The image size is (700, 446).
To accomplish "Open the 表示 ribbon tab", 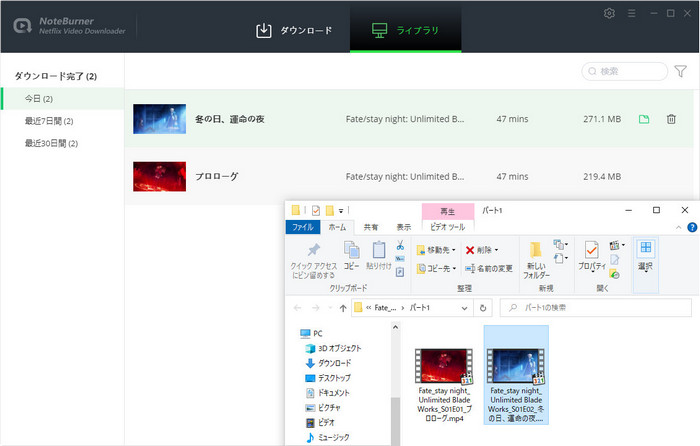I will point(404,227).
